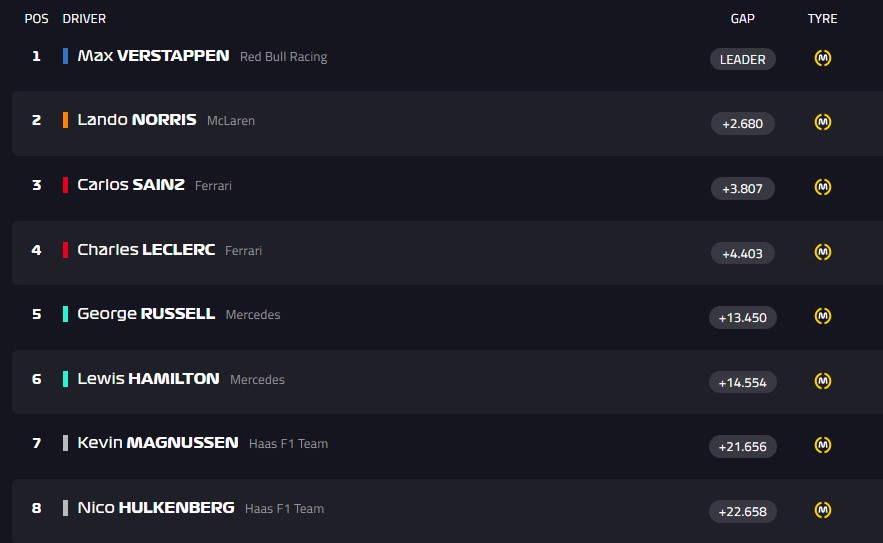Click Russell's medium tyre icon
Viewport: 883px width, 543px height.
pos(823,316)
